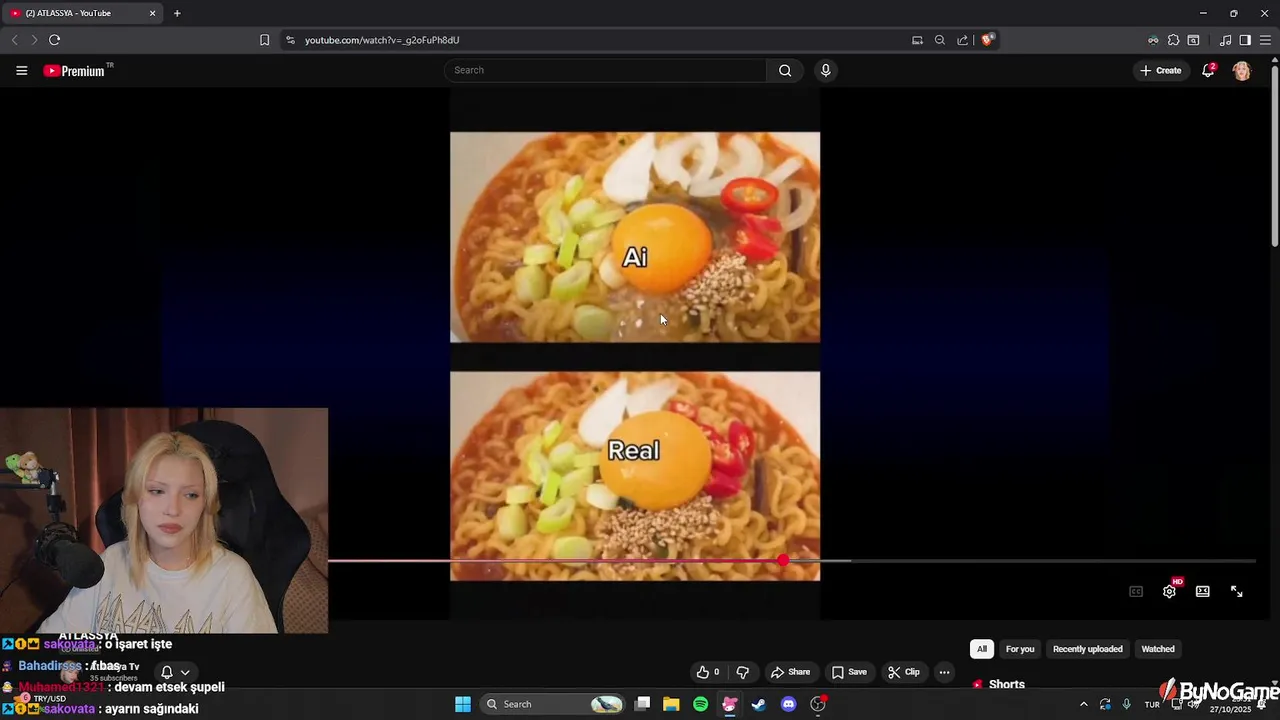Click the taskbar Search box
Viewport: 1280px width, 720px height.
[x=553, y=704]
